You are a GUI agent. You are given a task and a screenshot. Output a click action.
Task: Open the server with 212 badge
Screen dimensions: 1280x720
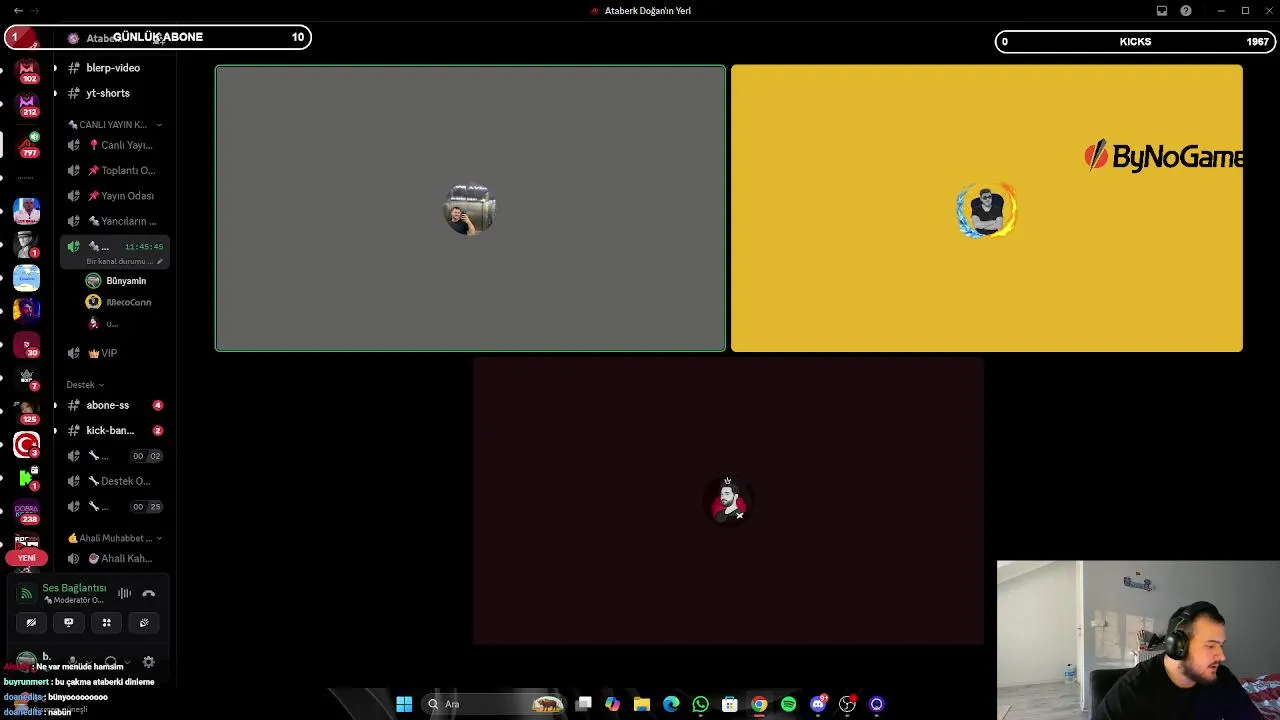click(x=27, y=105)
